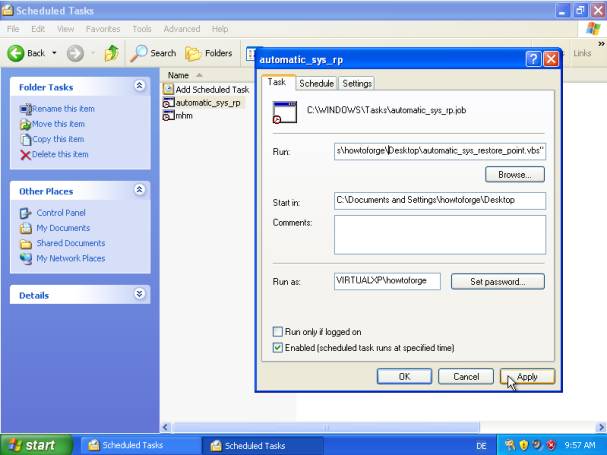Viewport: 607px width, 455px height.
Task: Click Copy this item icon
Action: tap(26, 139)
